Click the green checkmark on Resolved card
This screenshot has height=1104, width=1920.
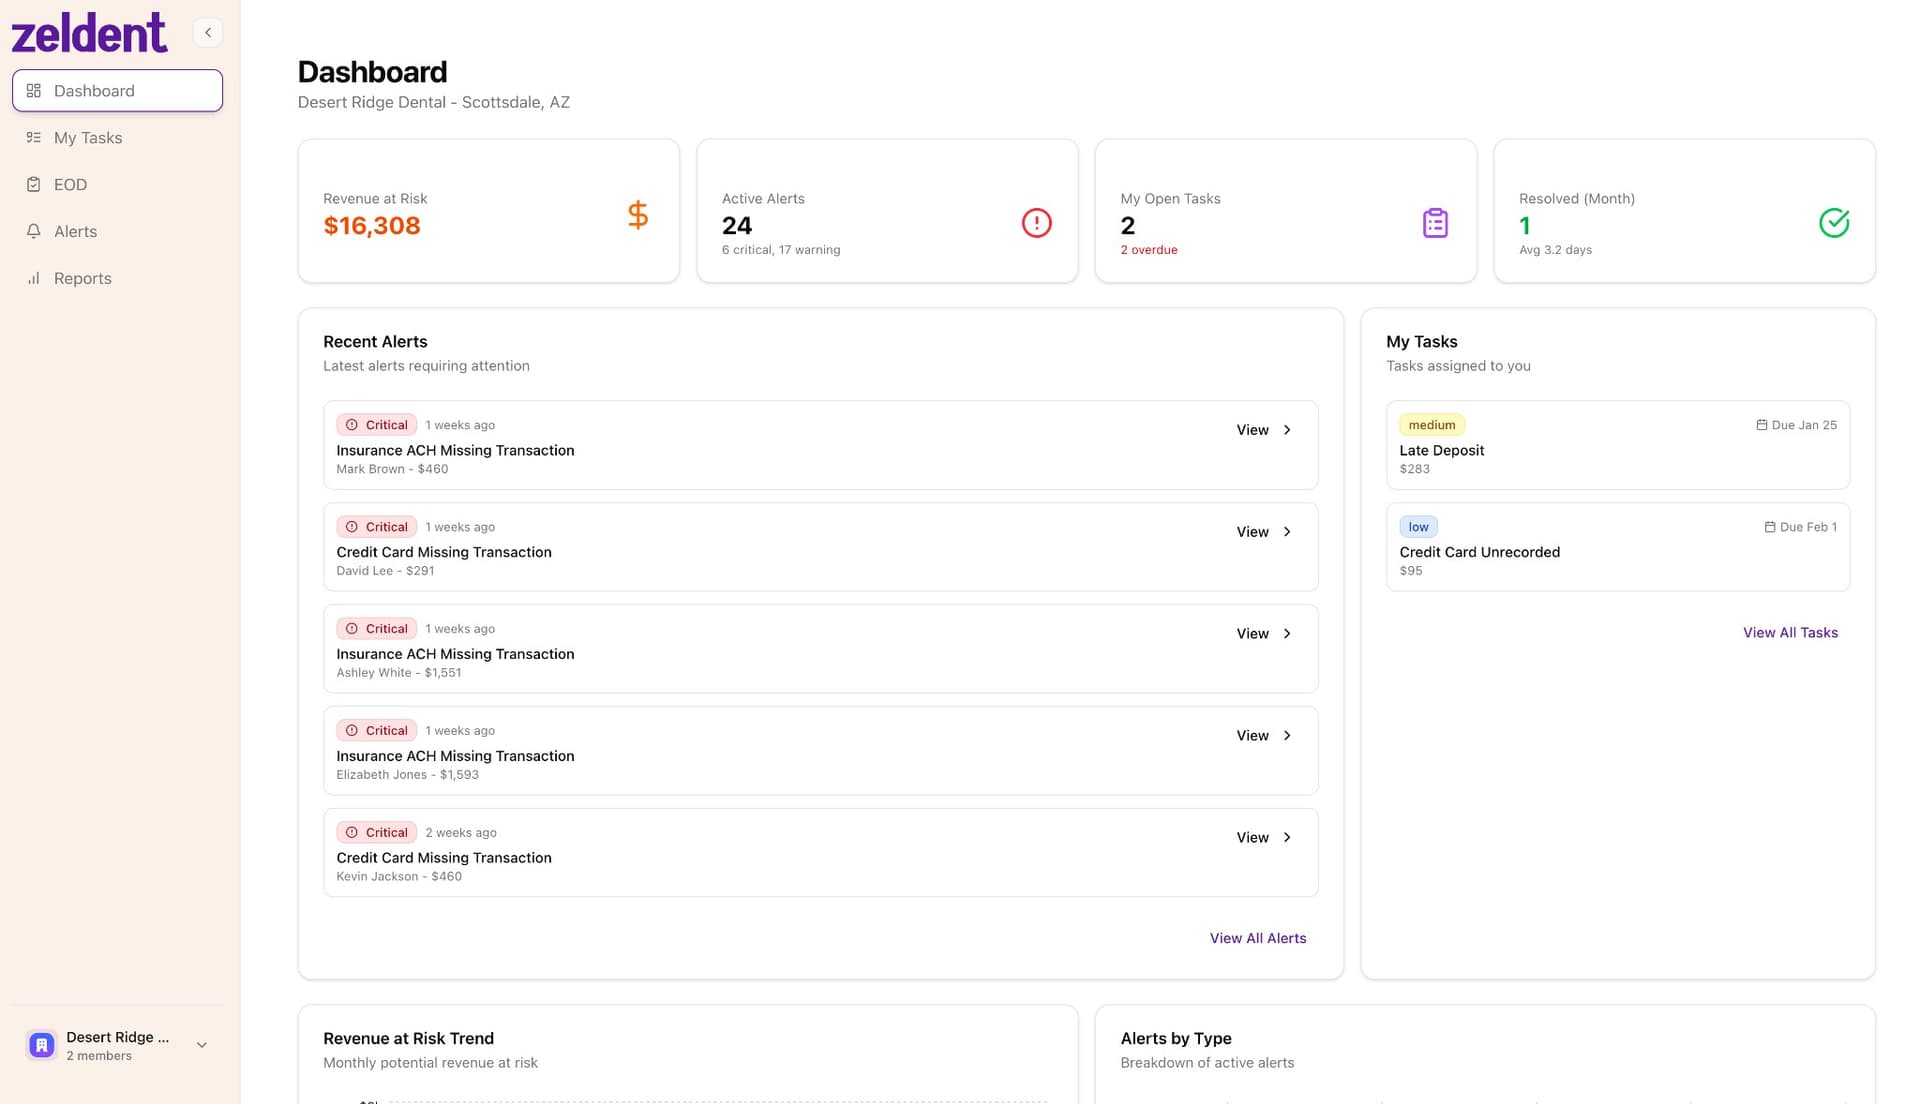pyautogui.click(x=1834, y=223)
